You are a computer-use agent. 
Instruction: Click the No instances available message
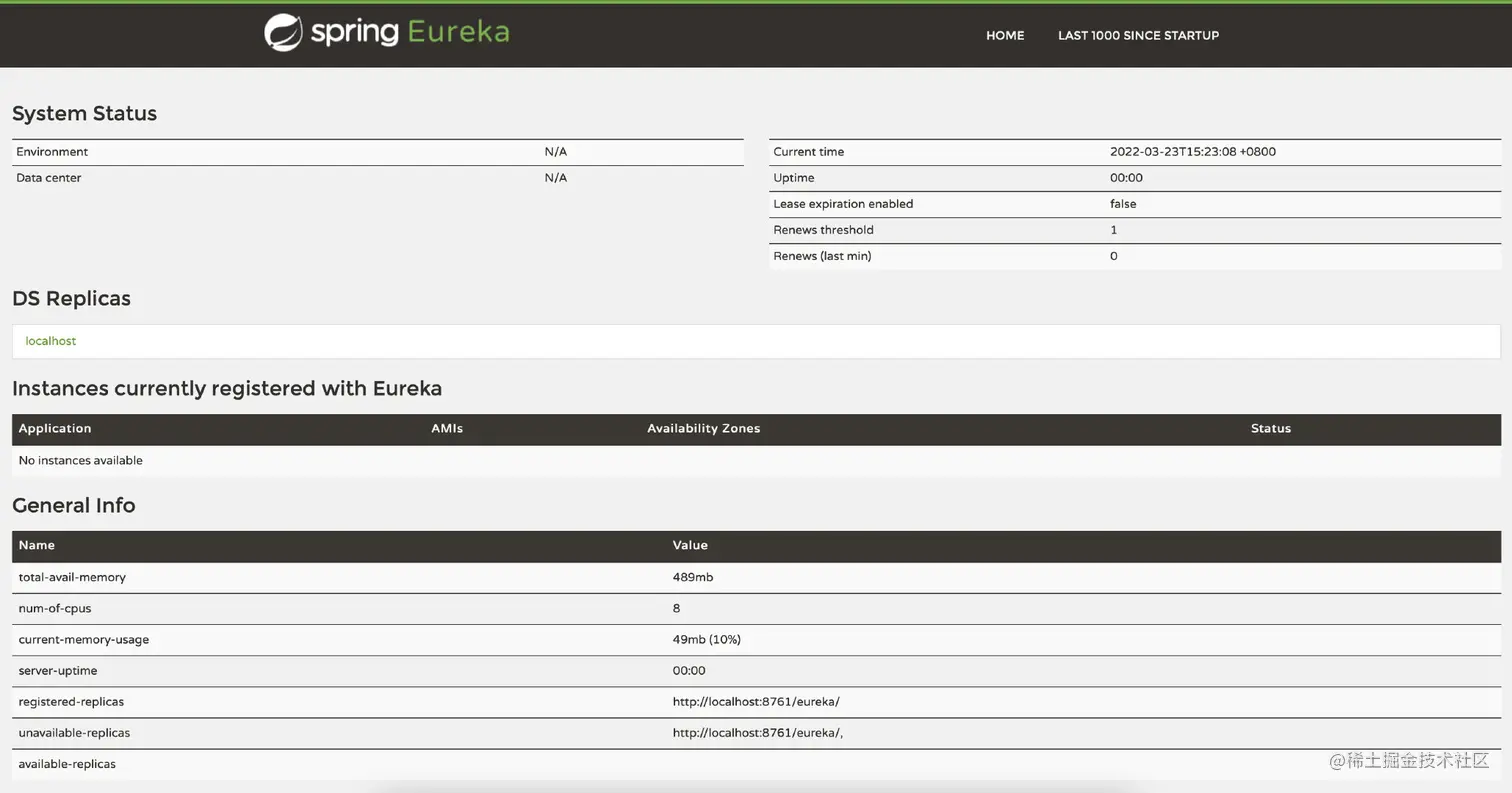(x=80, y=461)
